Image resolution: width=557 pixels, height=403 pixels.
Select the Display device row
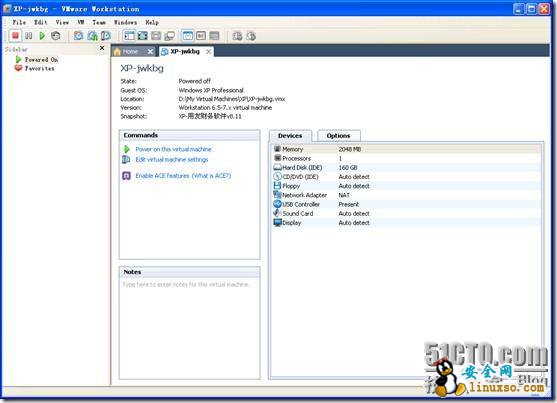(x=407, y=223)
